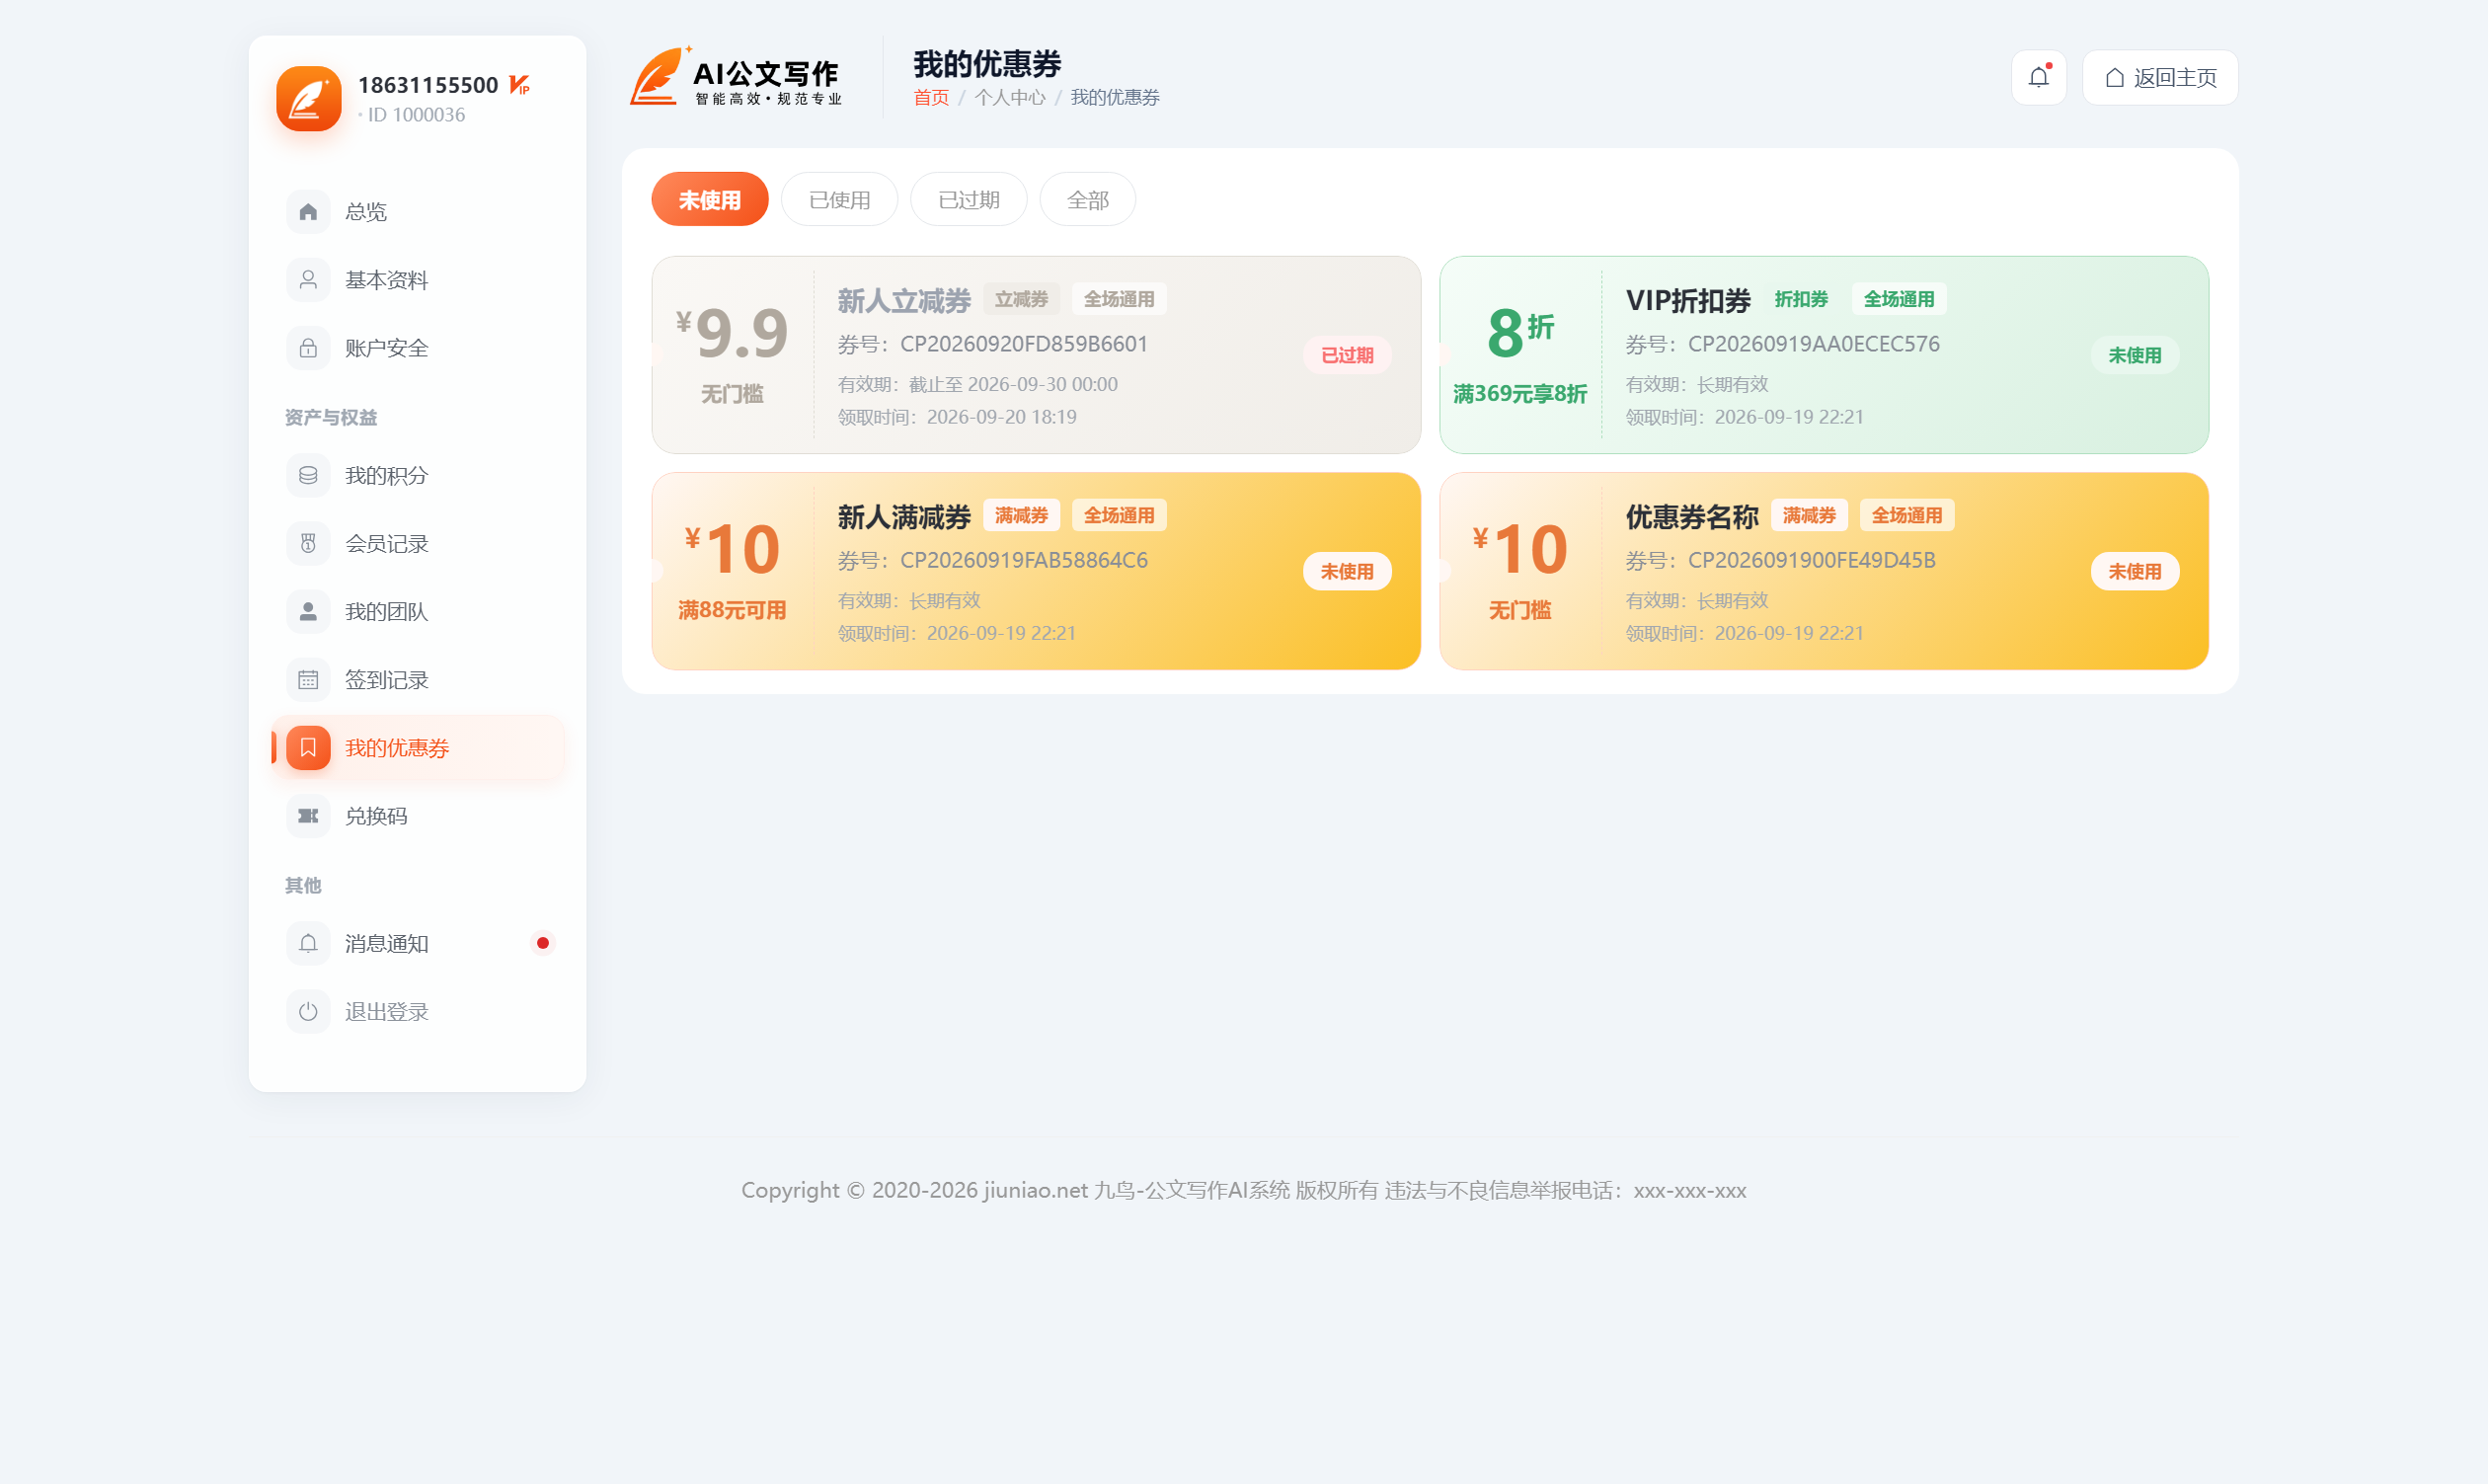Open the 新人立减券 coupon card title
The height and width of the screenshot is (1484, 2488).
[x=904, y=300]
